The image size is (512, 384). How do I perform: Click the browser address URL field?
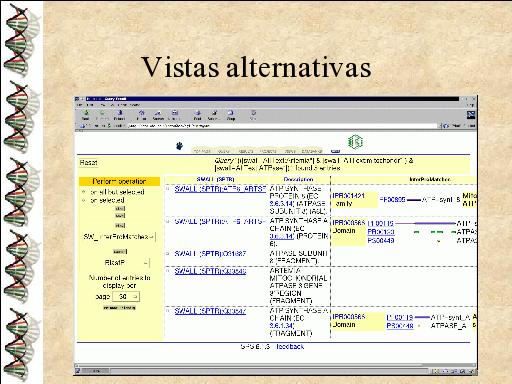tap(282, 126)
